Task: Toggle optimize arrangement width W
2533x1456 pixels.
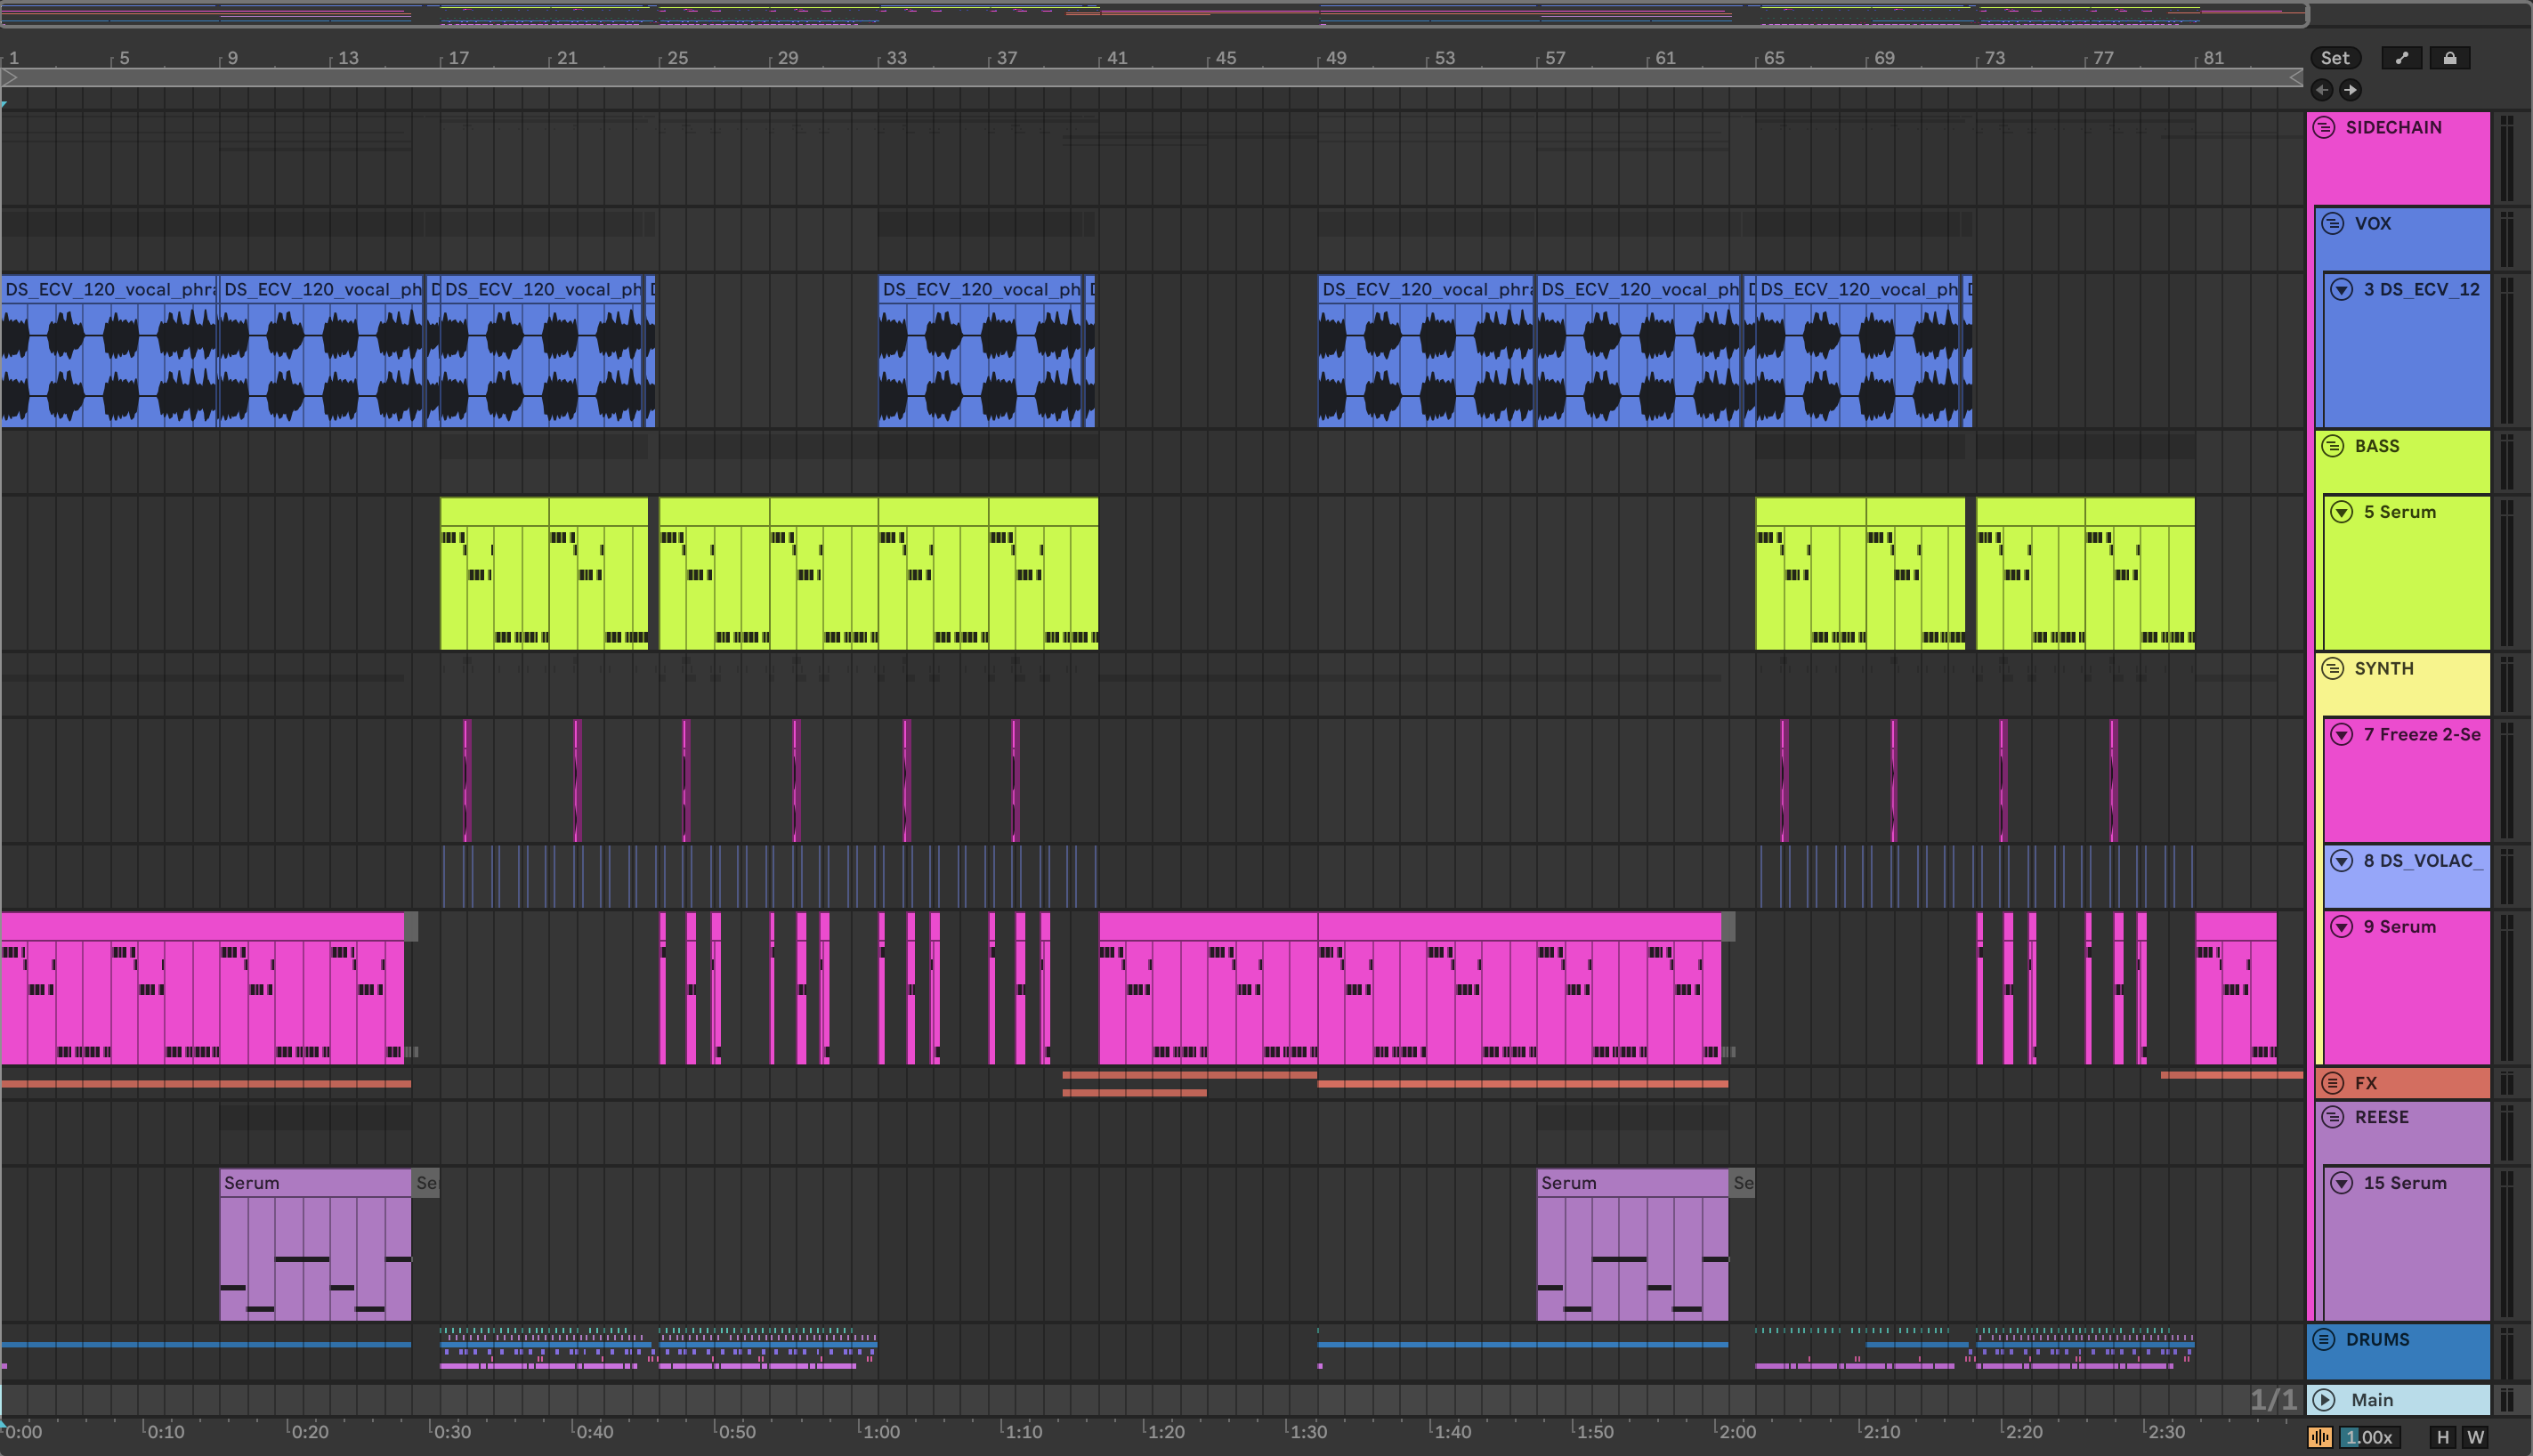Action: [2475, 1437]
